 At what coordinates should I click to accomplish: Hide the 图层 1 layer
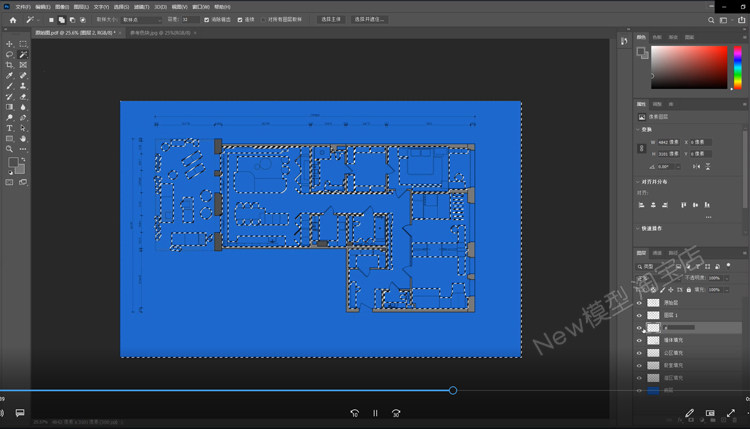[640, 314]
